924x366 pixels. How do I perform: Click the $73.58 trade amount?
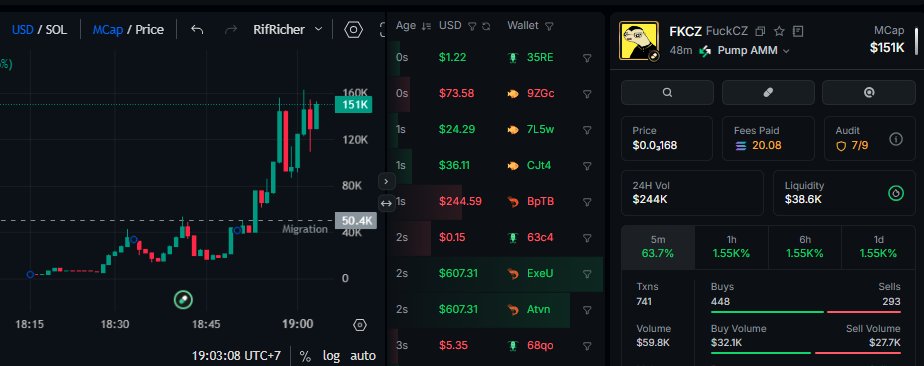pos(457,94)
